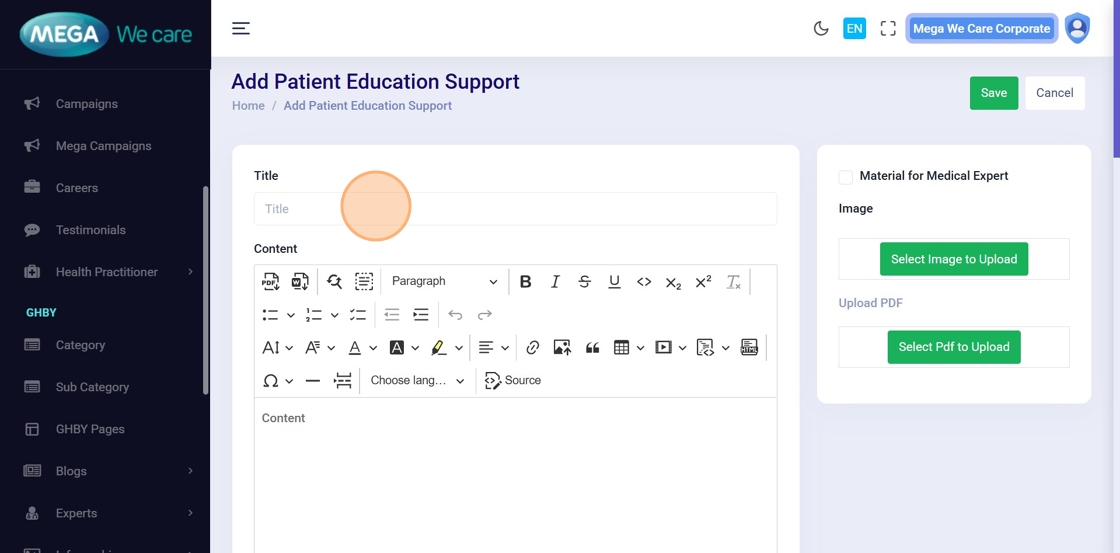Apply strikethrough formatting
The height and width of the screenshot is (553, 1120).
584,282
